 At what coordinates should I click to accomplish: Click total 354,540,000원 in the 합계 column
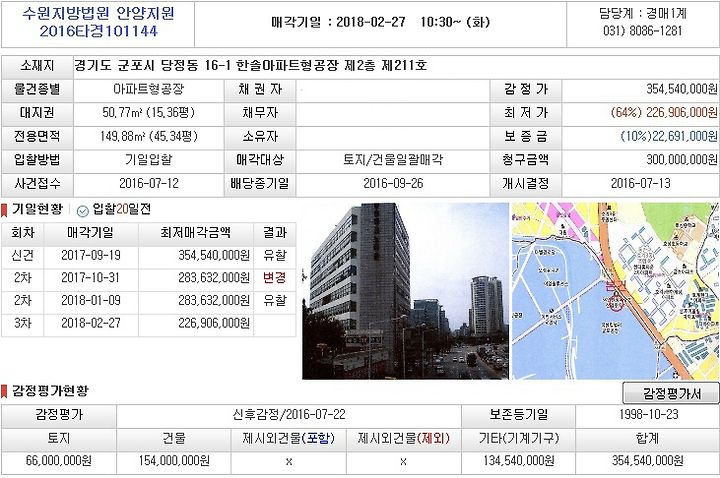[647, 461]
